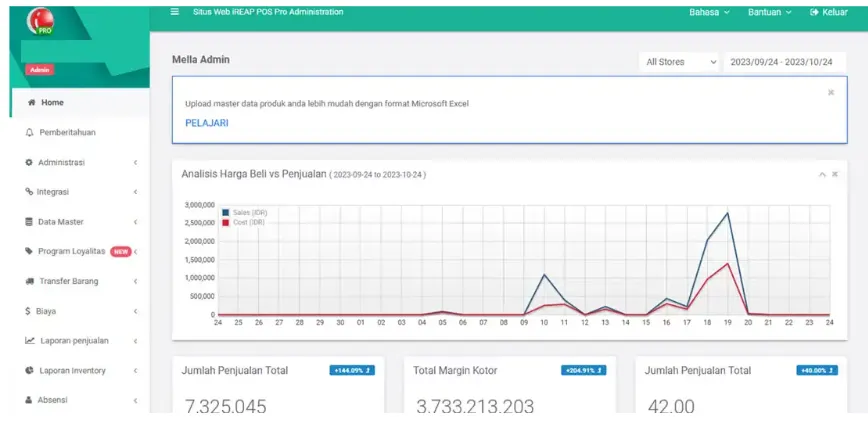Click the +204.91% badge on Total Margin Kotor

[x=583, y=370]
